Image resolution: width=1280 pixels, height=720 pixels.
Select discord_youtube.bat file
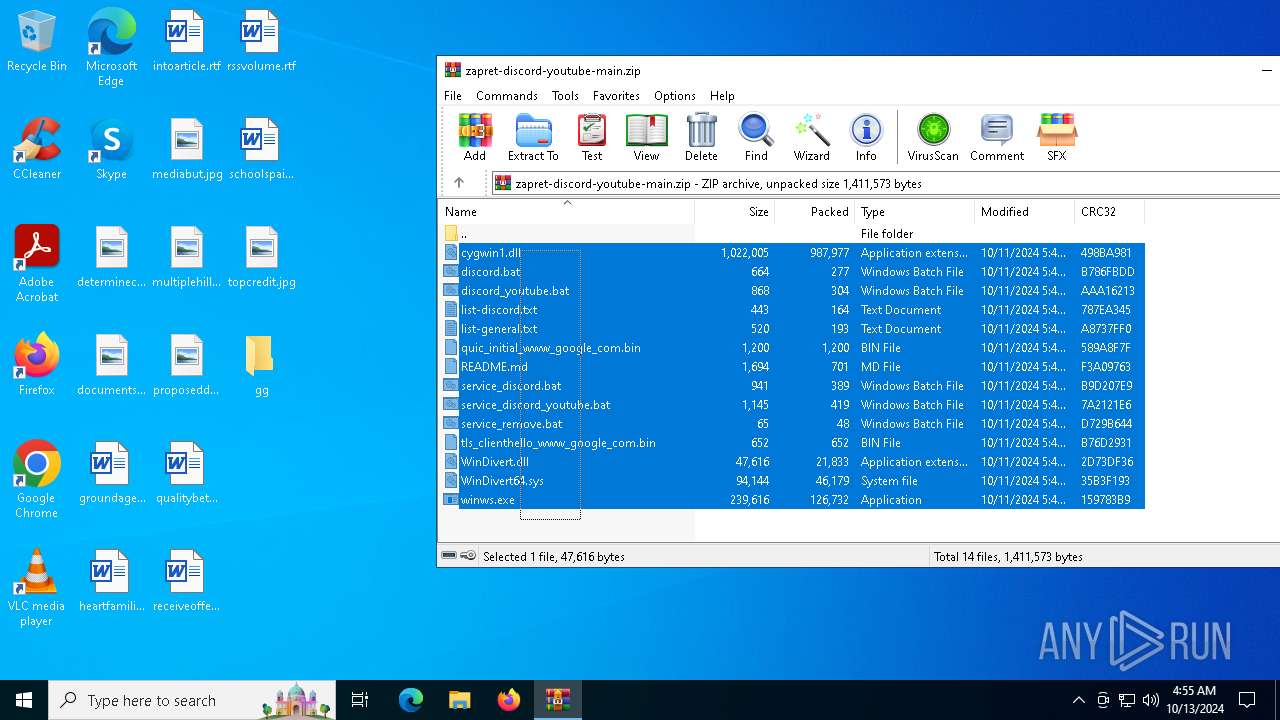pos(792,291)
